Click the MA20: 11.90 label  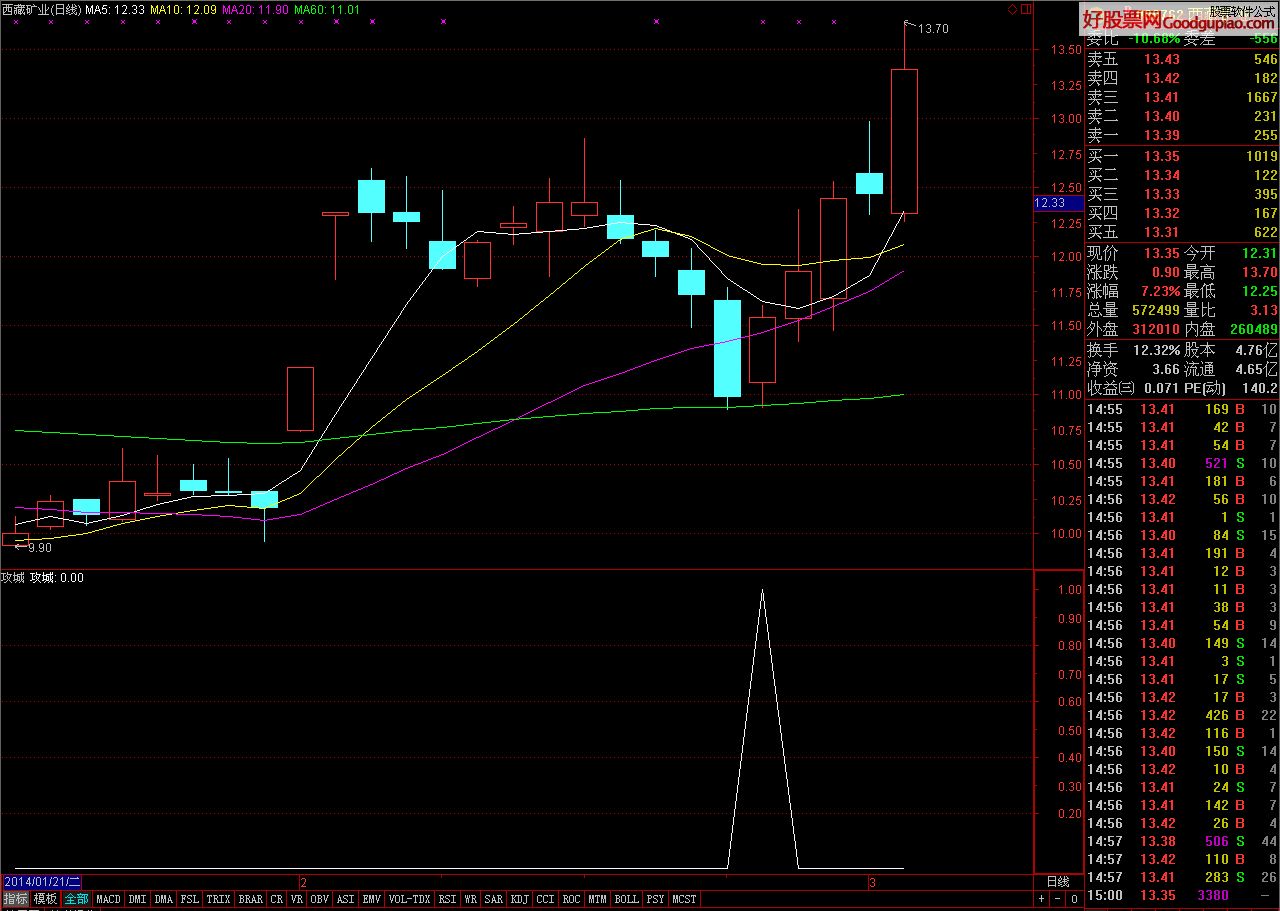pos(254,9)
